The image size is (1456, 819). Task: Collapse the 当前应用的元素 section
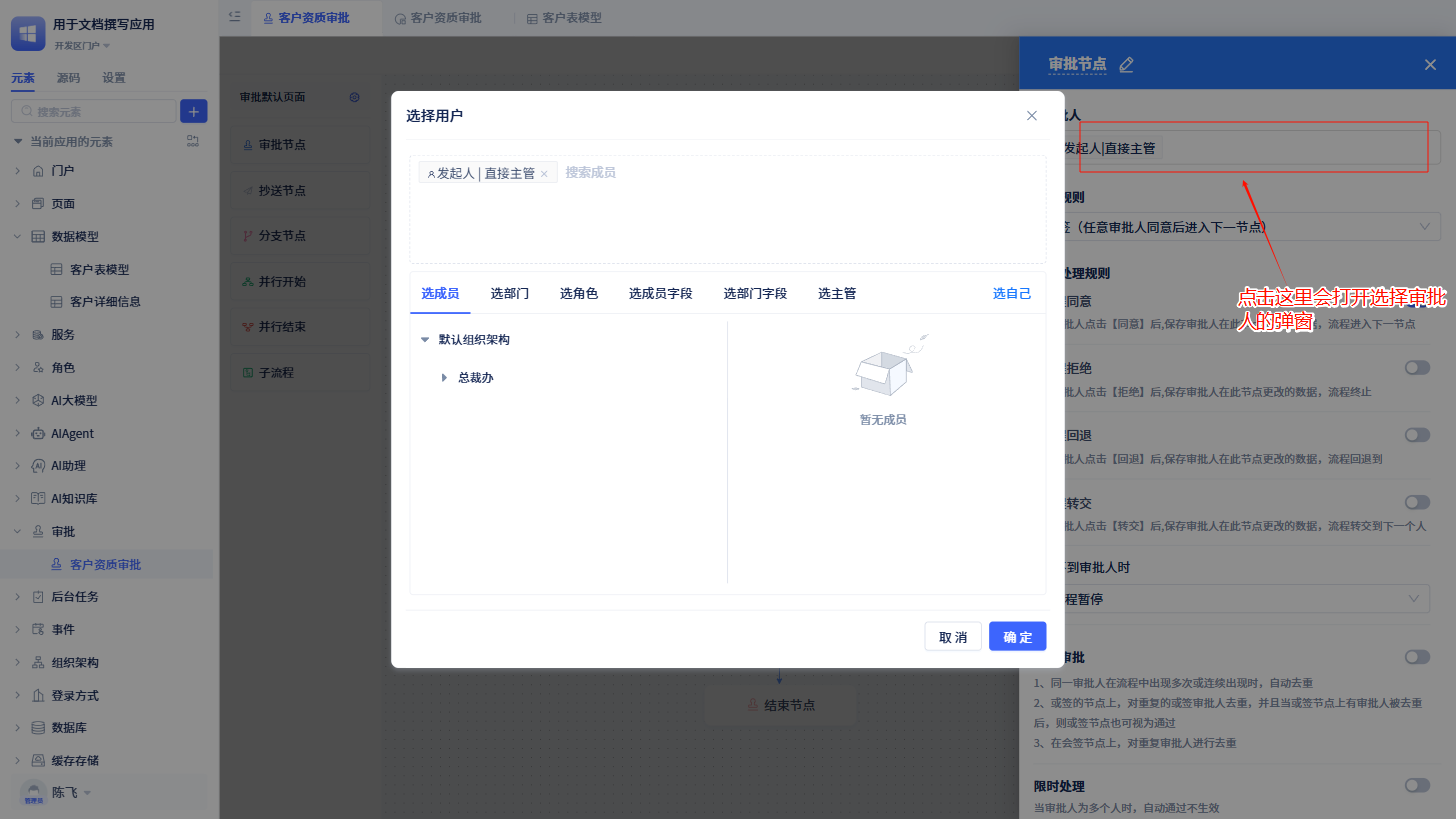coord(18,141)
